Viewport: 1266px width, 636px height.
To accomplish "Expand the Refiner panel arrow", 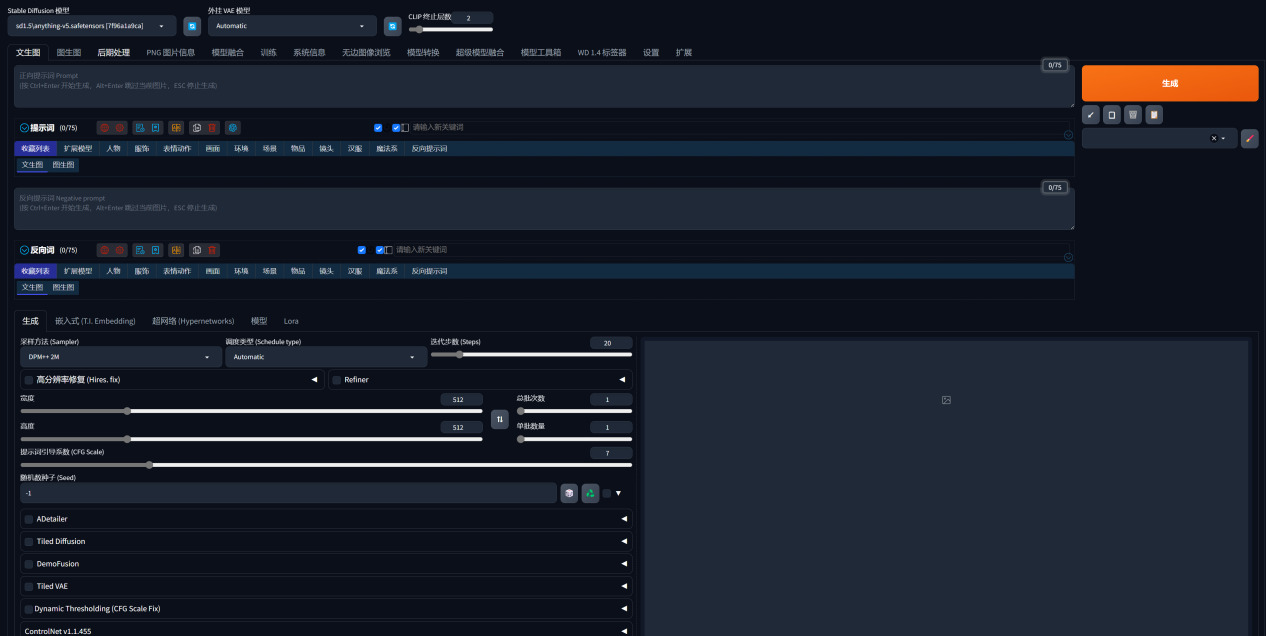I will pyautogui.click(x=622, y=380).
